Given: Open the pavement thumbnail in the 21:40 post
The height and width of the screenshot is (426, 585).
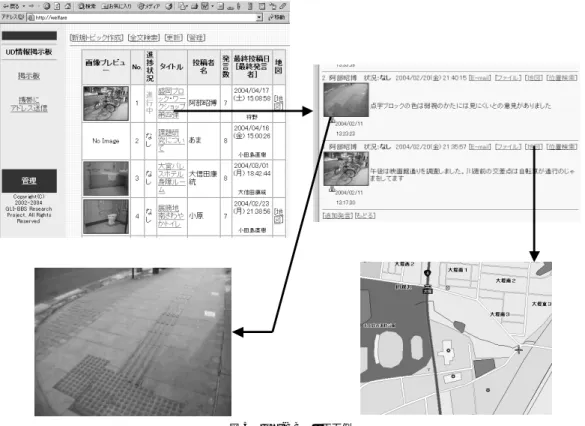Looking at the screenshot, I should 346,100.
